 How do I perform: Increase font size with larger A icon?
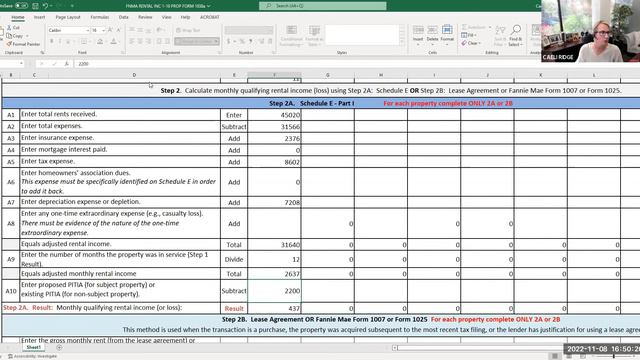110,30
